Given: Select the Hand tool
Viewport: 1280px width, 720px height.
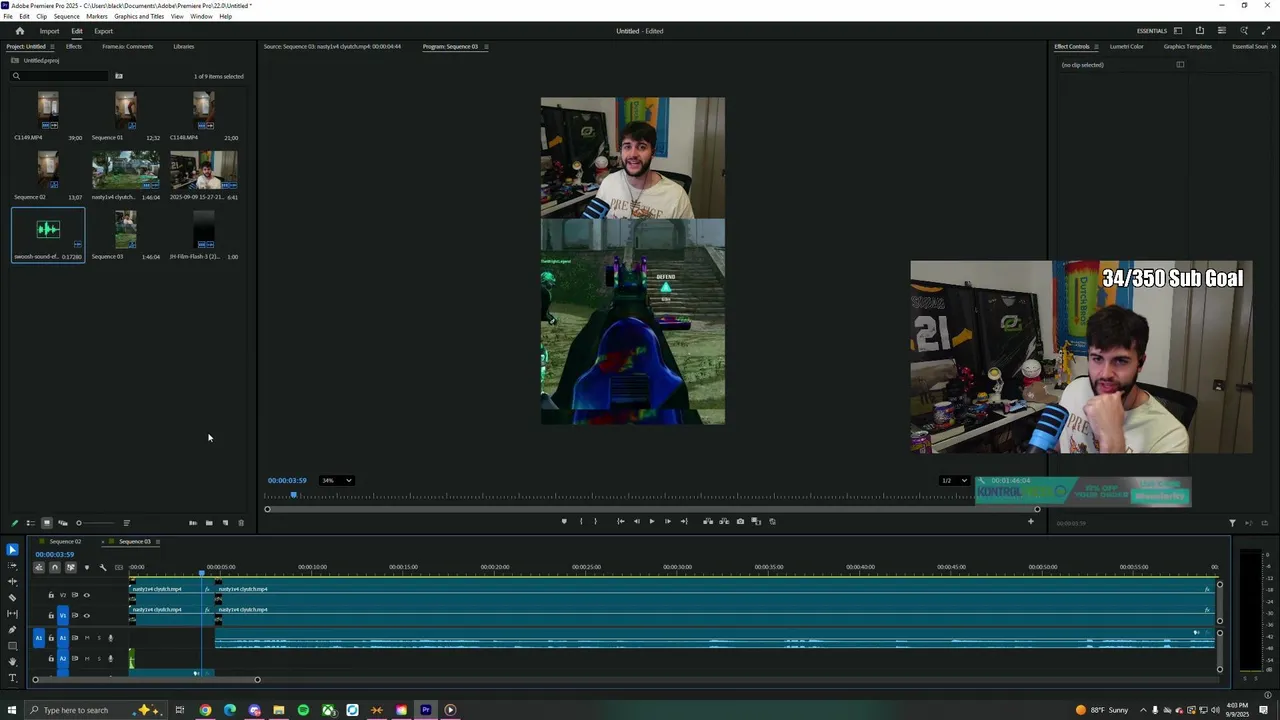Looking at the screenshot, I should tap(12, 661).
